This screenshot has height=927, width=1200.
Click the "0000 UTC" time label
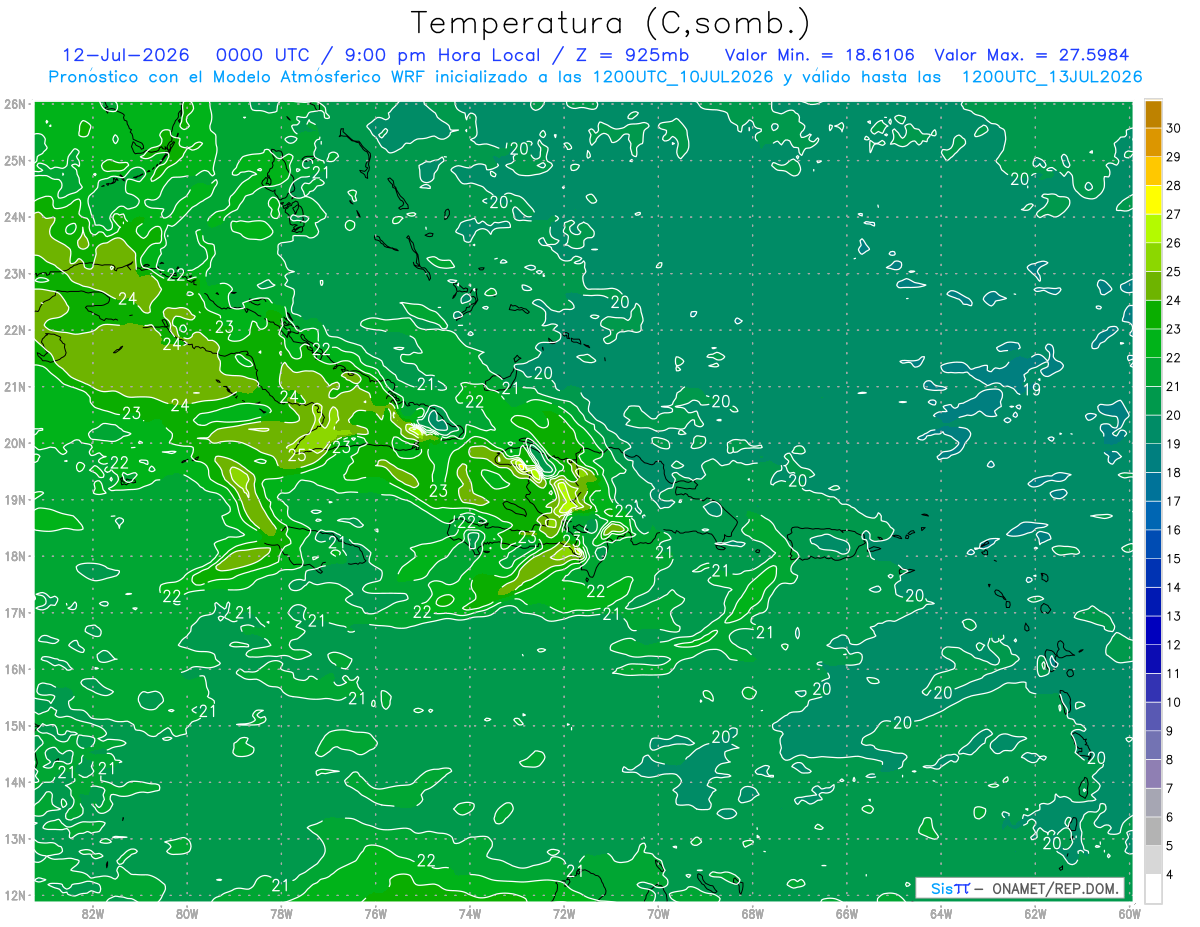click(x=263, y=55)
